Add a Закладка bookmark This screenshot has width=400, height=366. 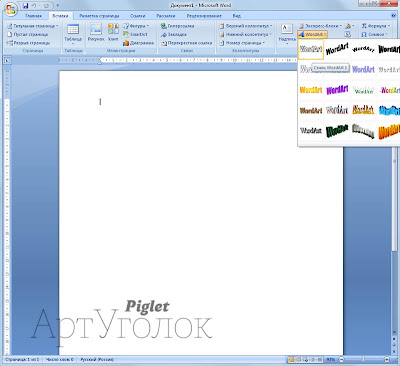click(173, 34)
